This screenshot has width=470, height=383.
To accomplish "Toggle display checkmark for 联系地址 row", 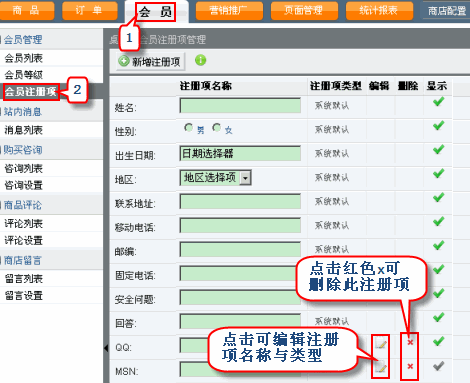I will tap(439, 197).
